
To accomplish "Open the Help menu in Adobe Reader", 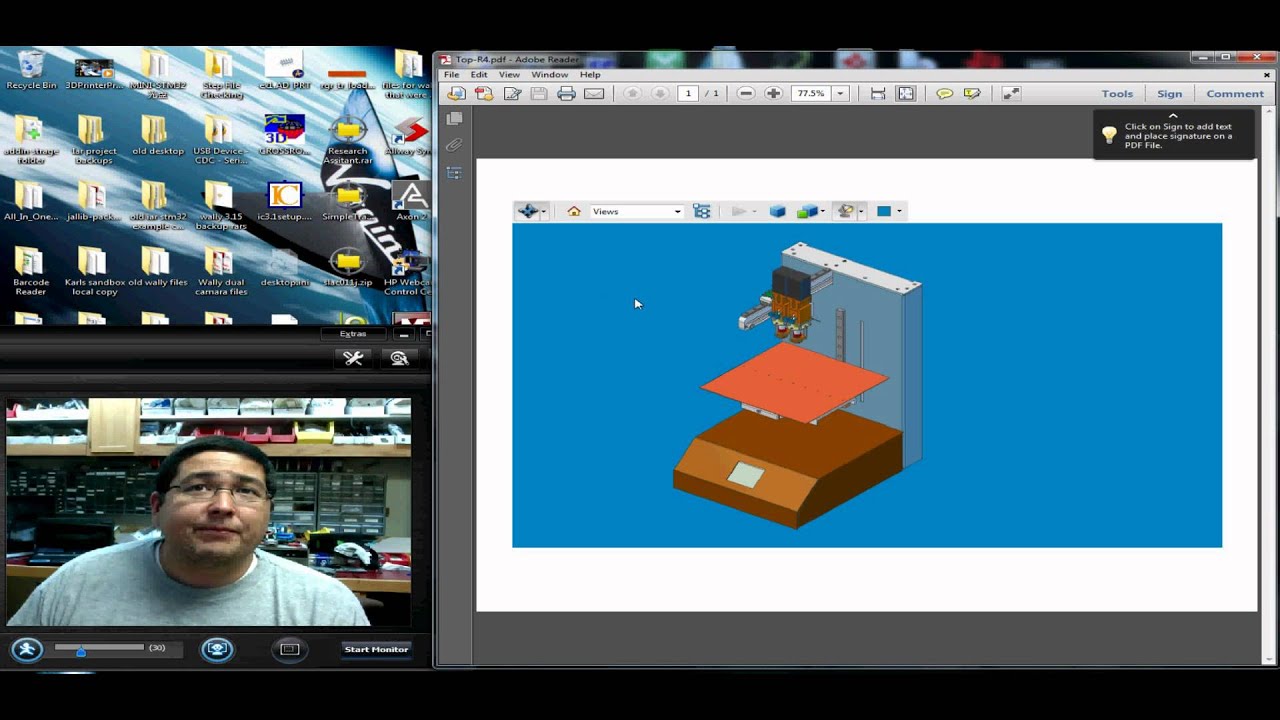I will tap(590, 75).
